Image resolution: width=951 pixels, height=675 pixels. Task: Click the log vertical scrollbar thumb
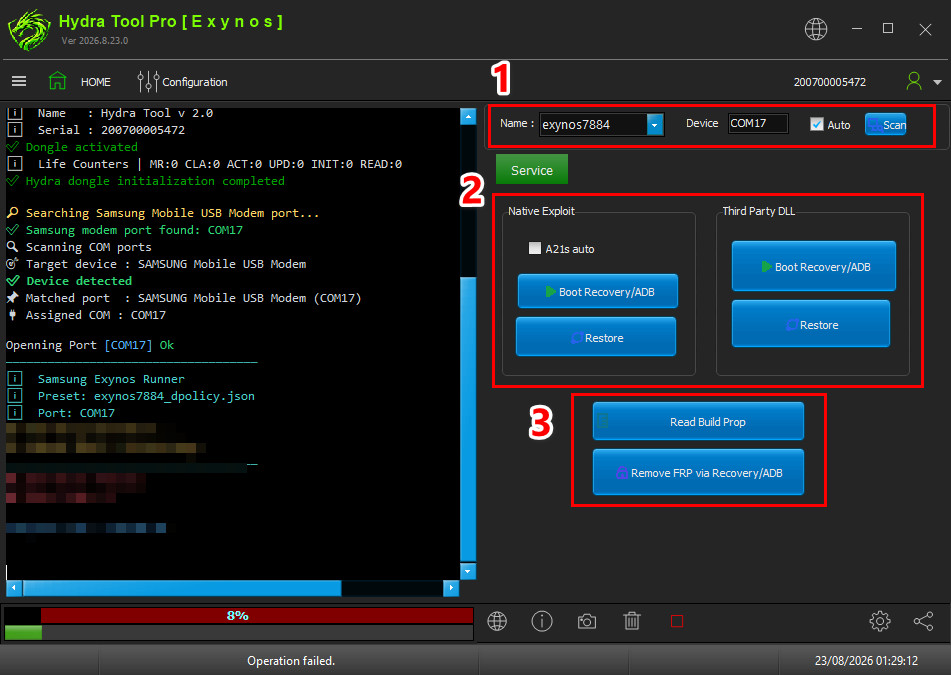(x=468, y=418)
